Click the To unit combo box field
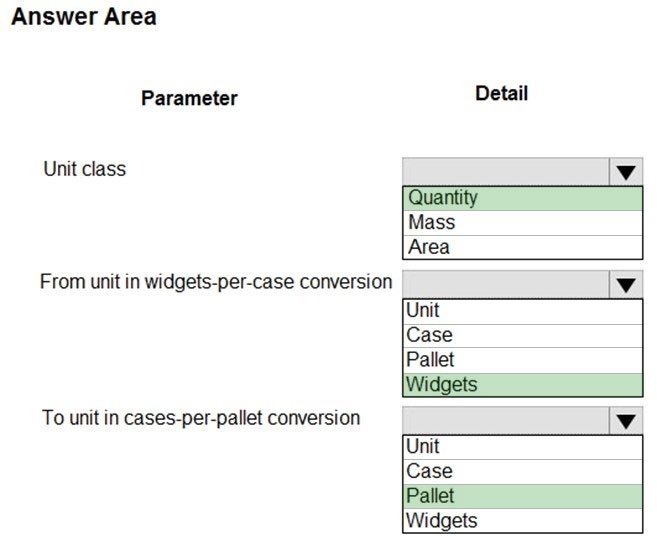Viewport: 657px width, 546px height. pos(506,421)
